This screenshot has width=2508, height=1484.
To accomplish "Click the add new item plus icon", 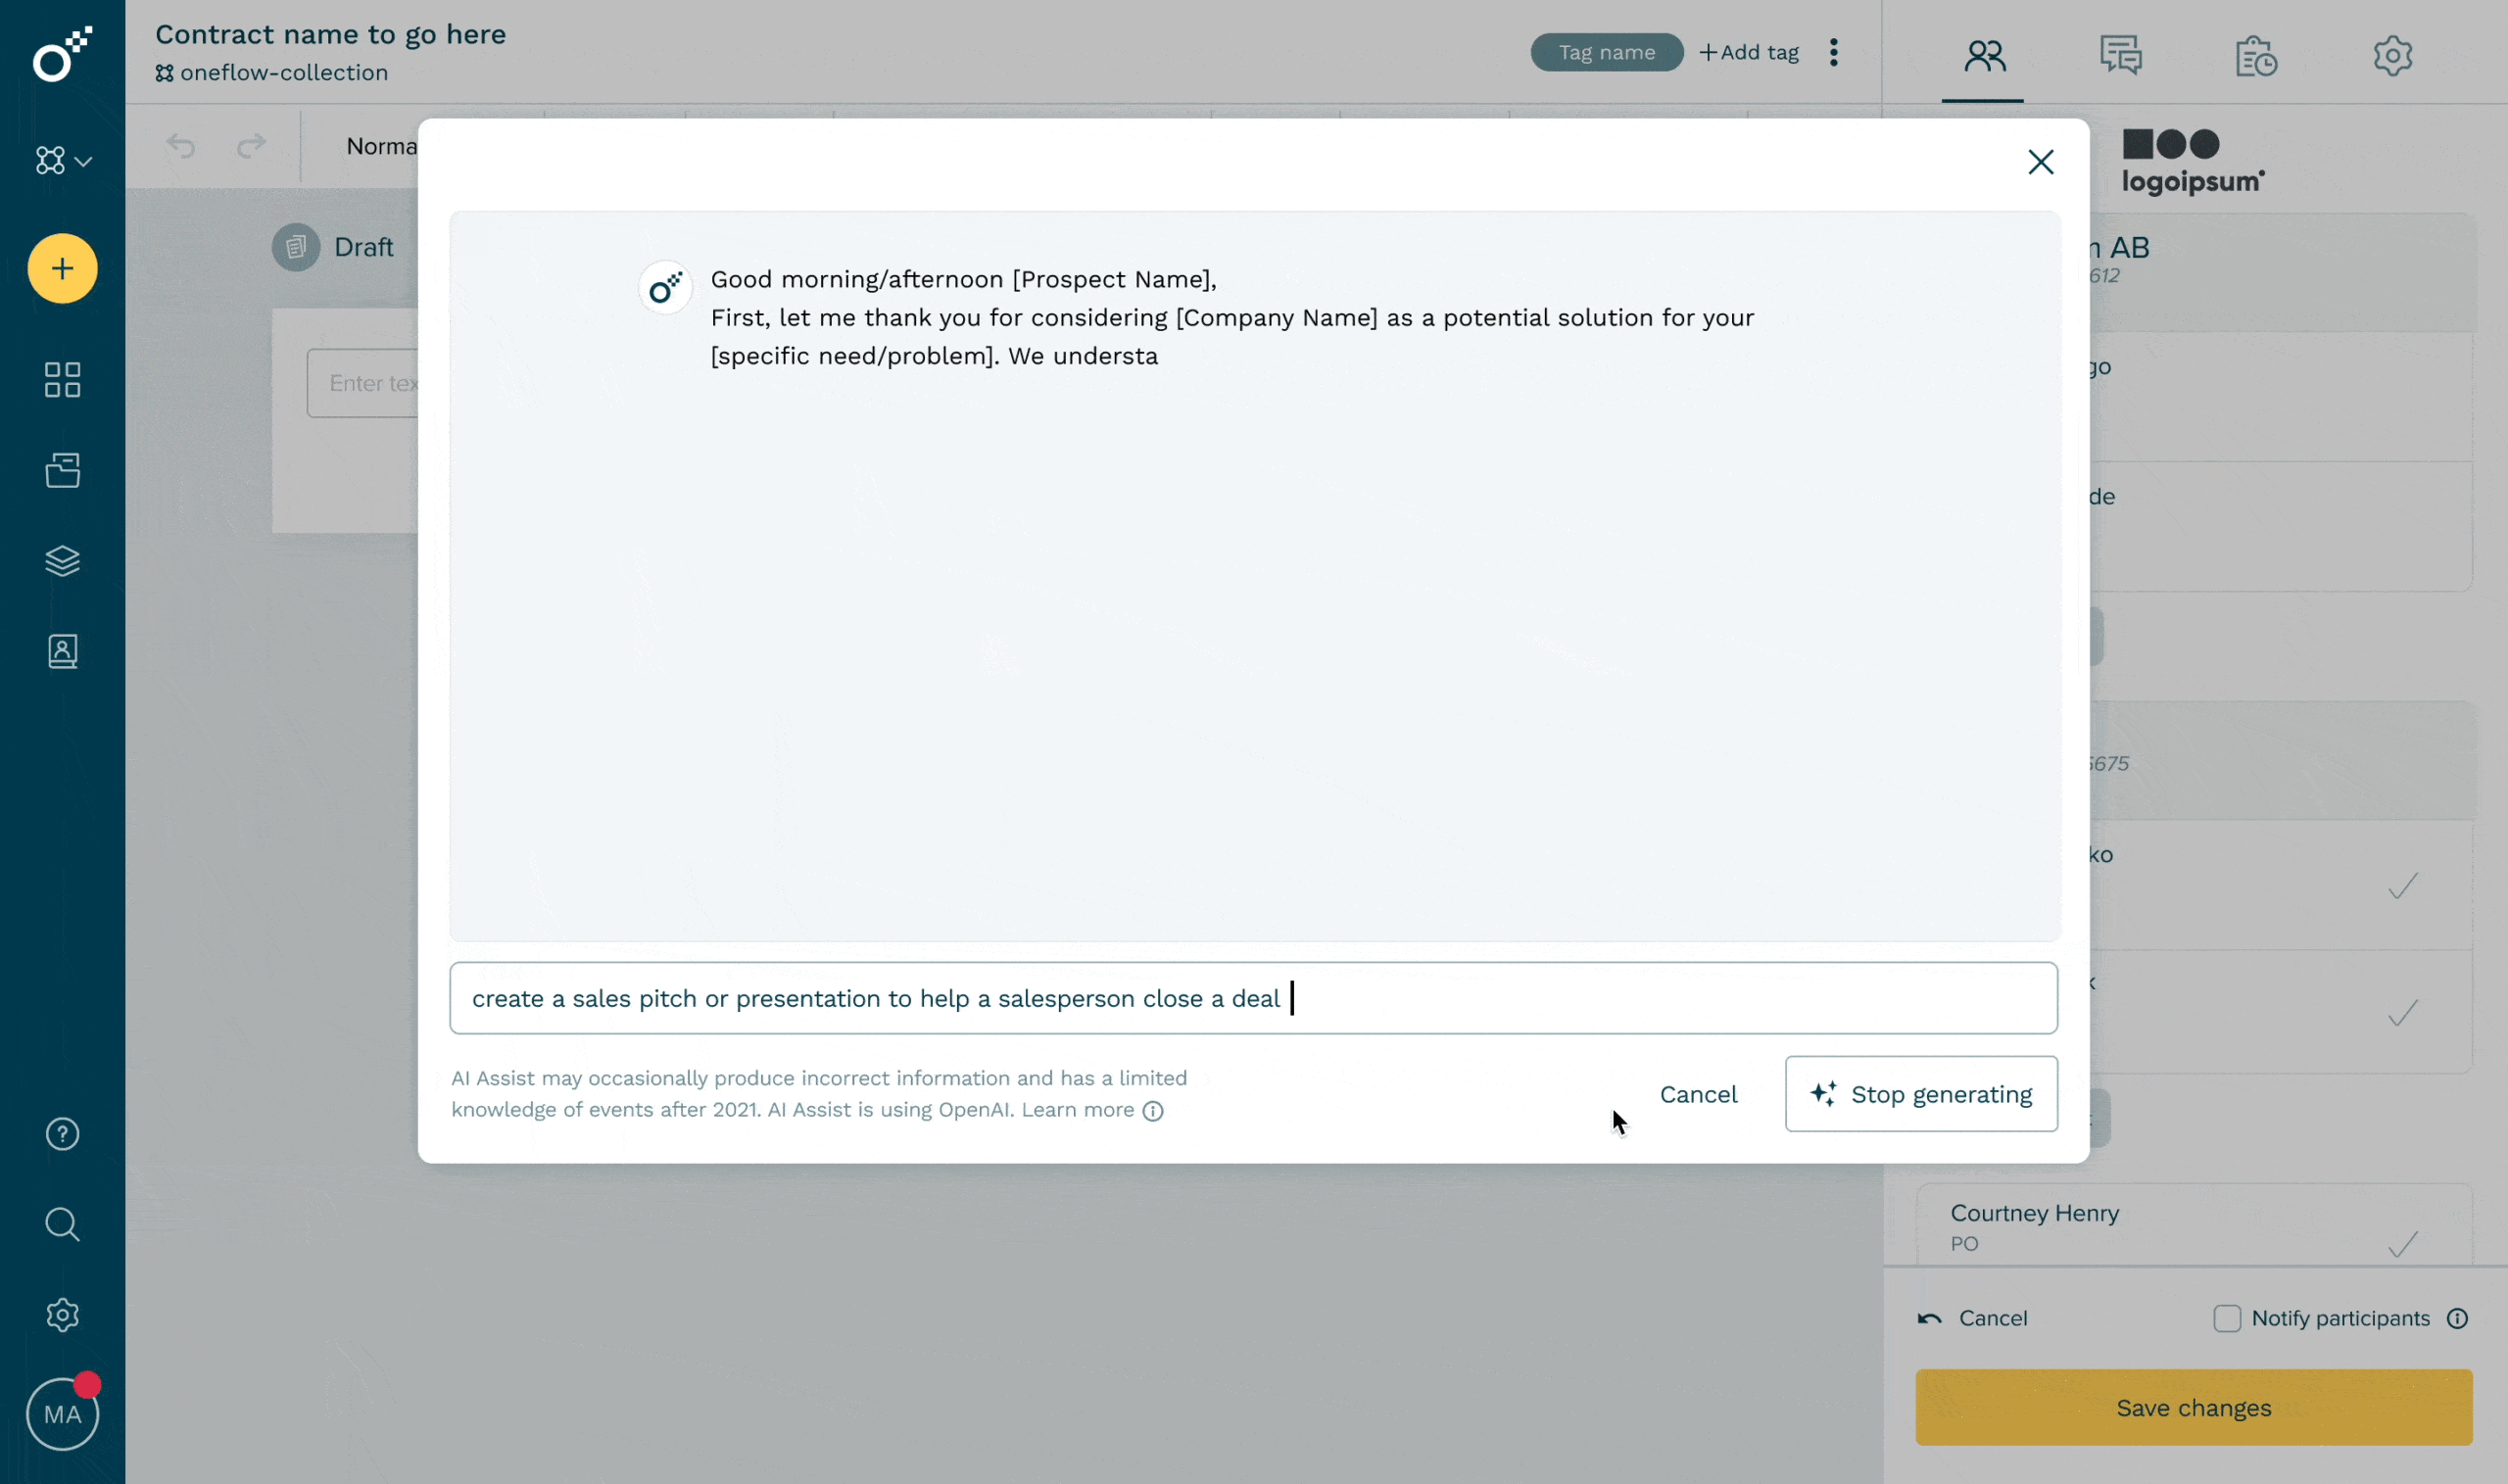I will [62, 268].
